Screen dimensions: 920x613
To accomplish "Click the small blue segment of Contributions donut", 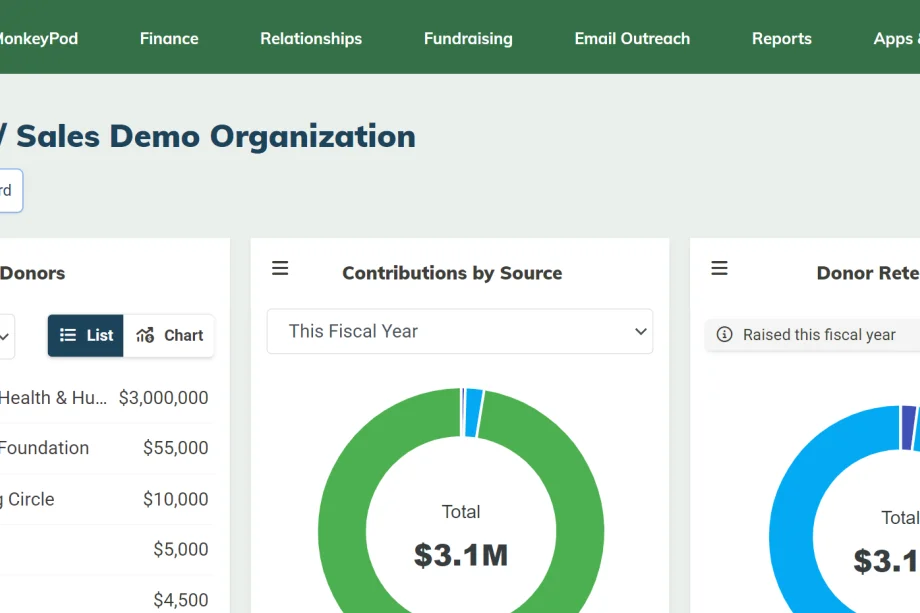I will coord(473,412).
